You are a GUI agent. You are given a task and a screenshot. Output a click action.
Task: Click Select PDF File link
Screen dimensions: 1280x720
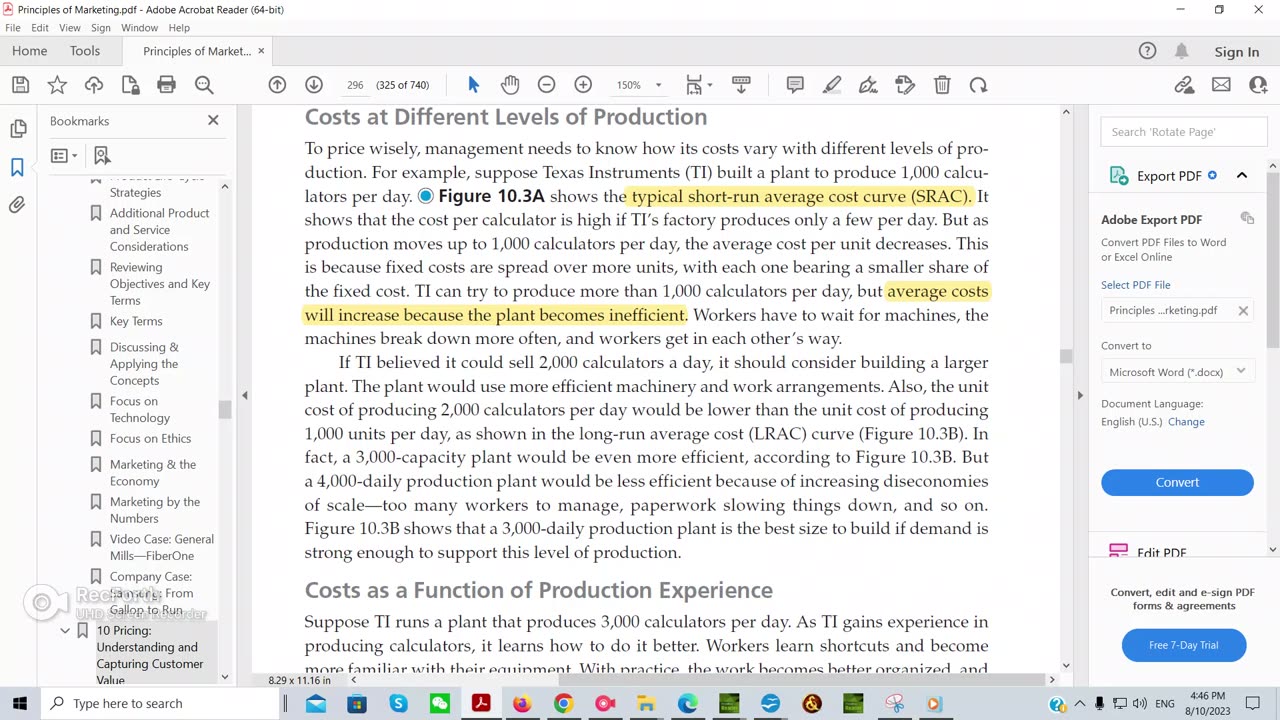[1135, 285]
